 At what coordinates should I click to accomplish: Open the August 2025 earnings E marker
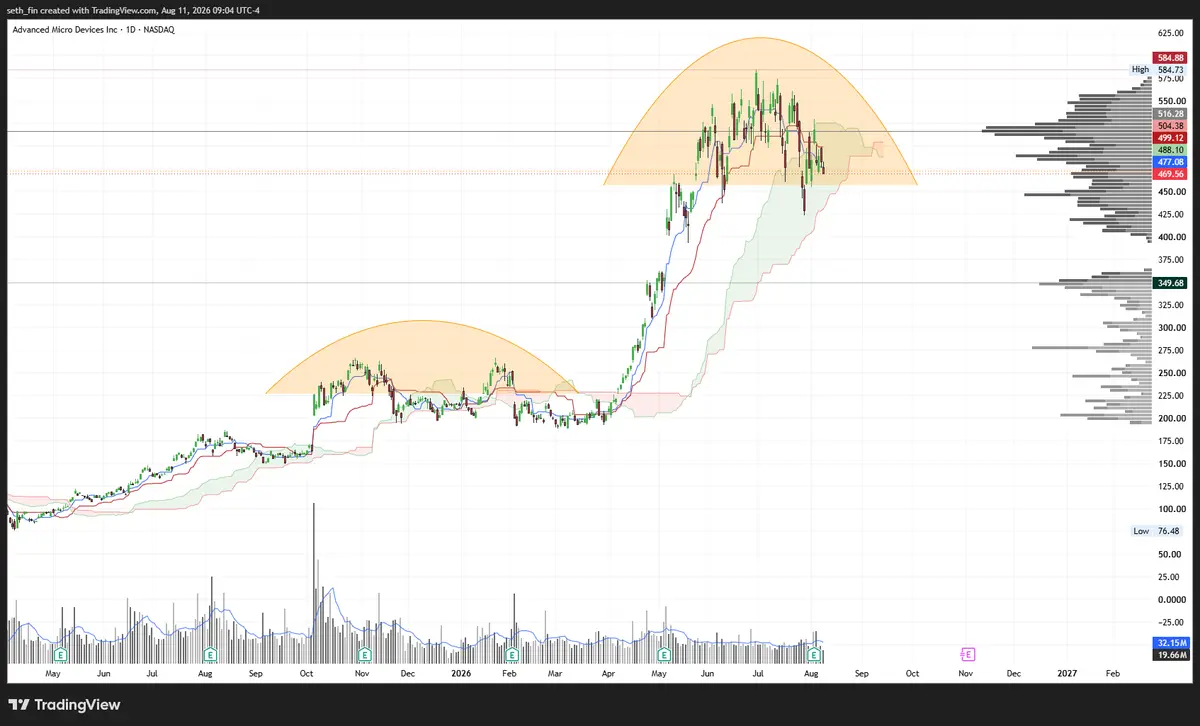pyautogui.click(x=211, y=655)
